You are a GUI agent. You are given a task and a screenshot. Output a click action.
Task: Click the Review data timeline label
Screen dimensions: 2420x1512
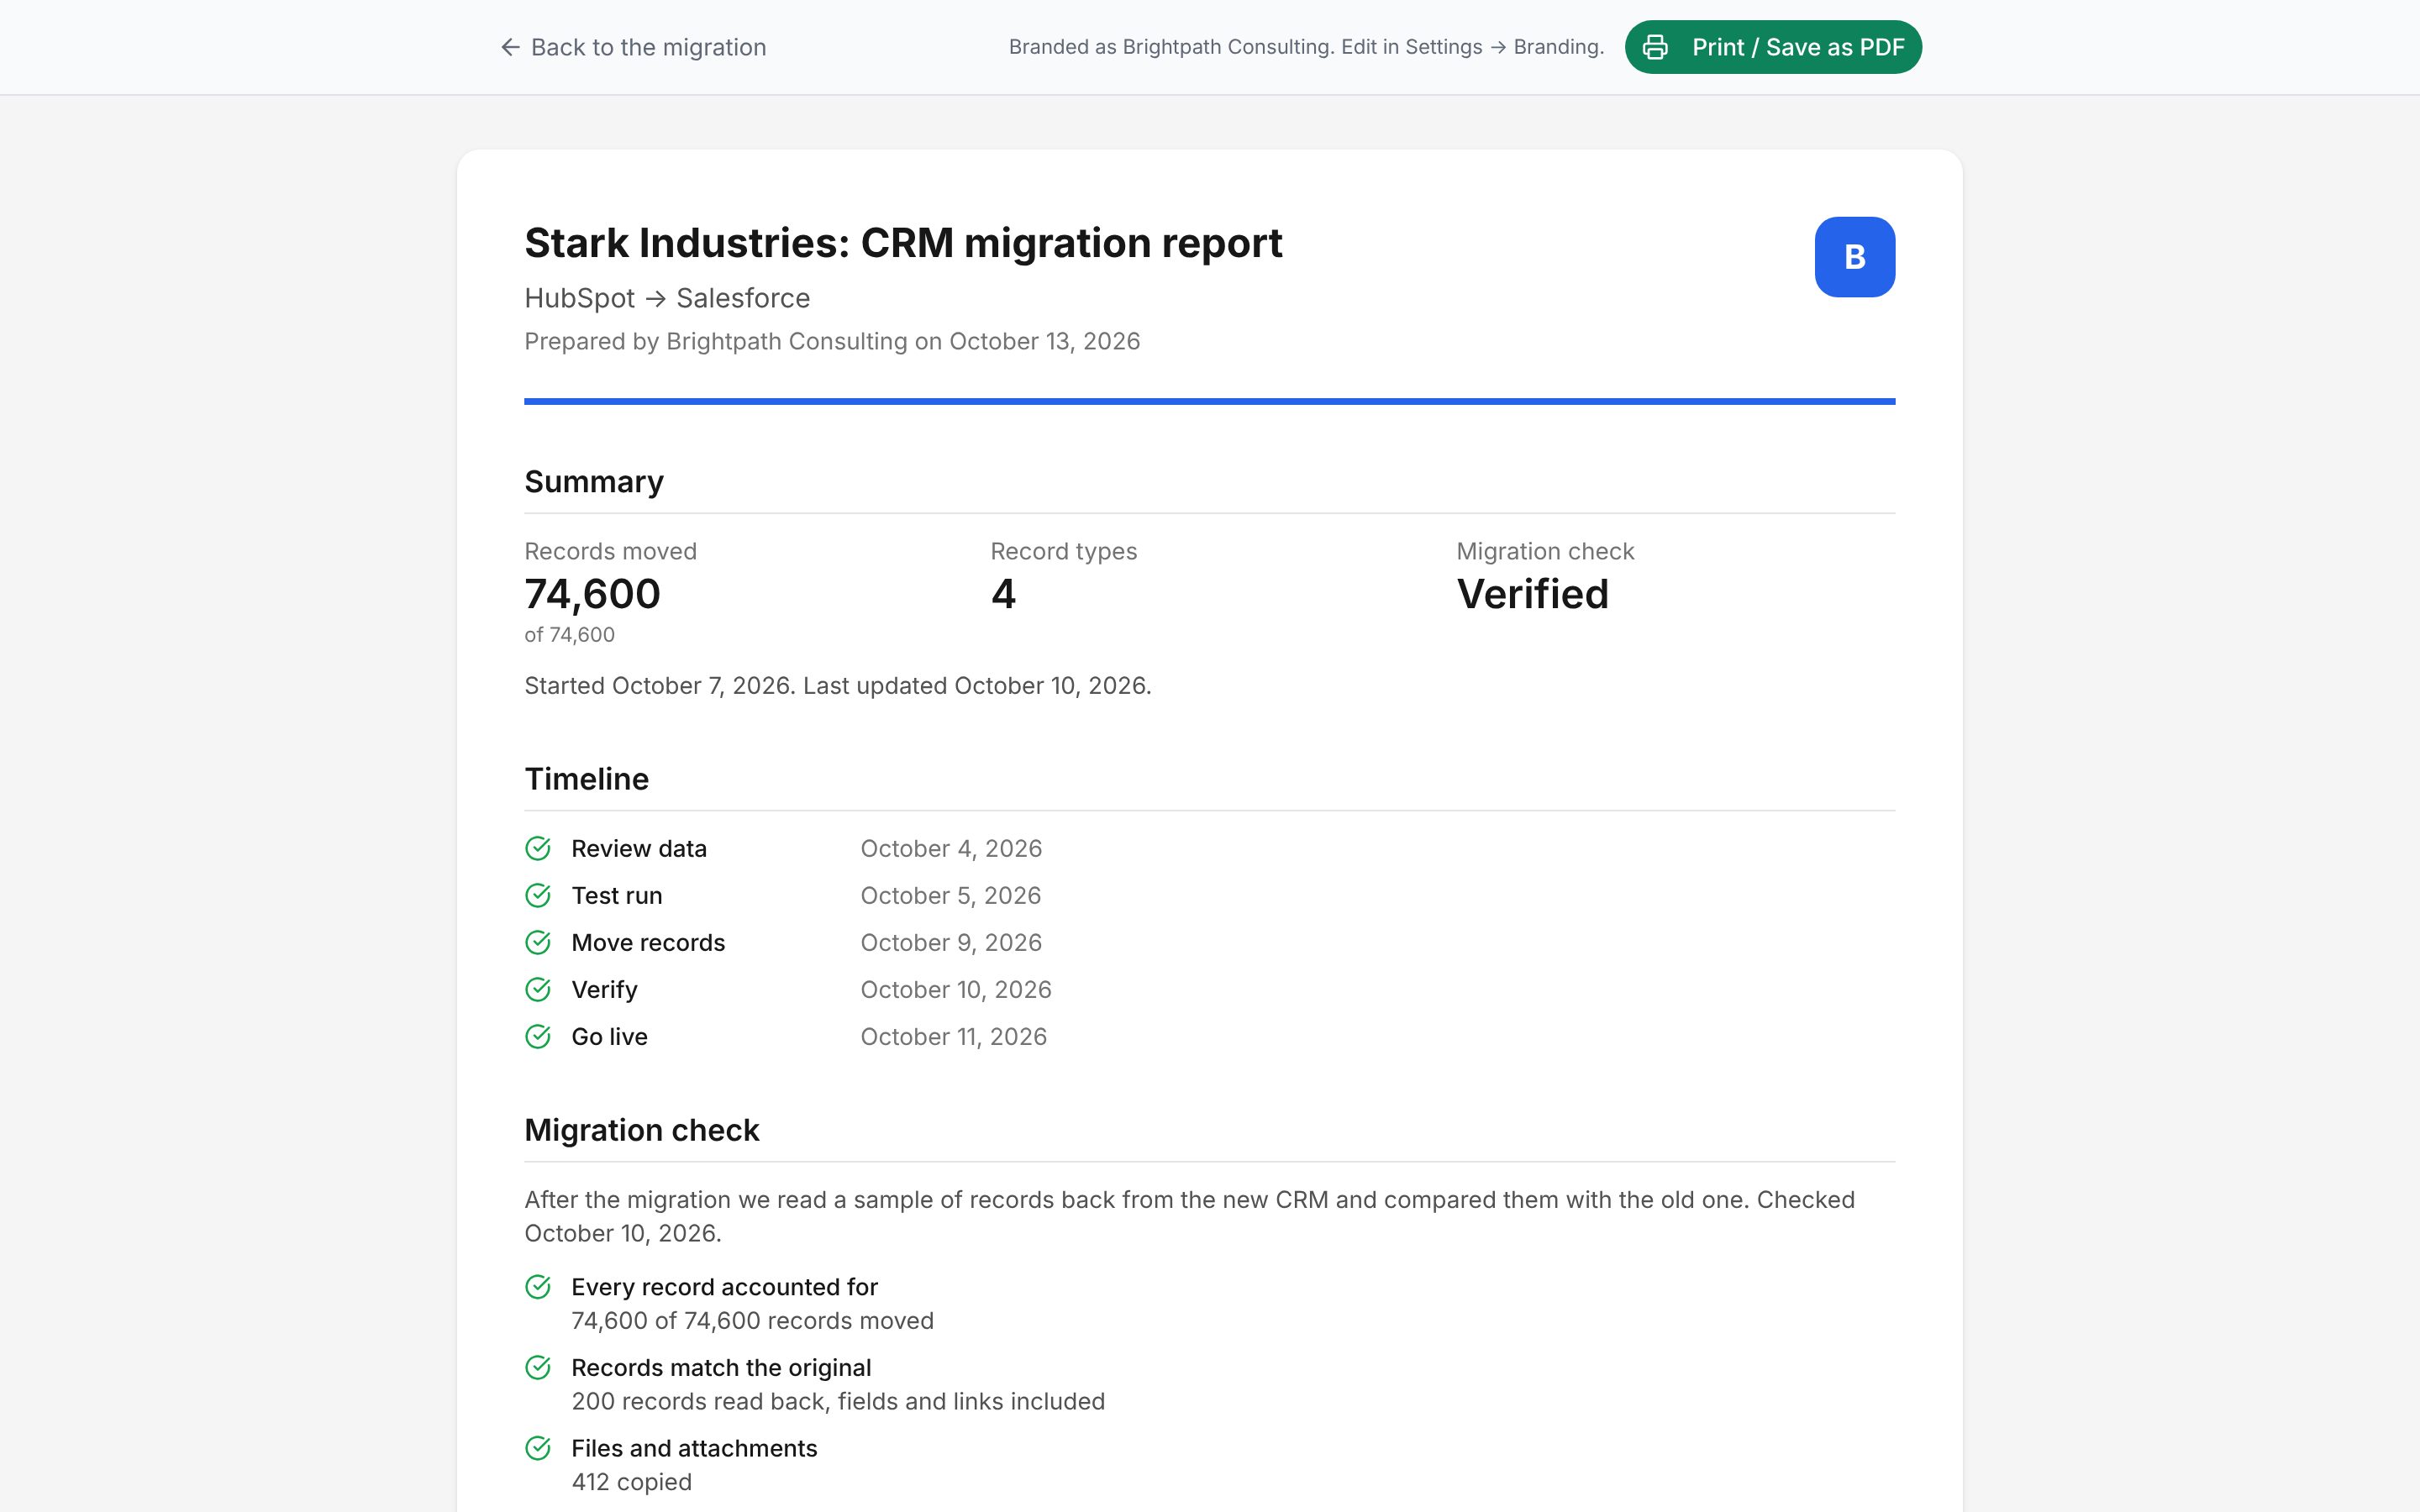639,848
